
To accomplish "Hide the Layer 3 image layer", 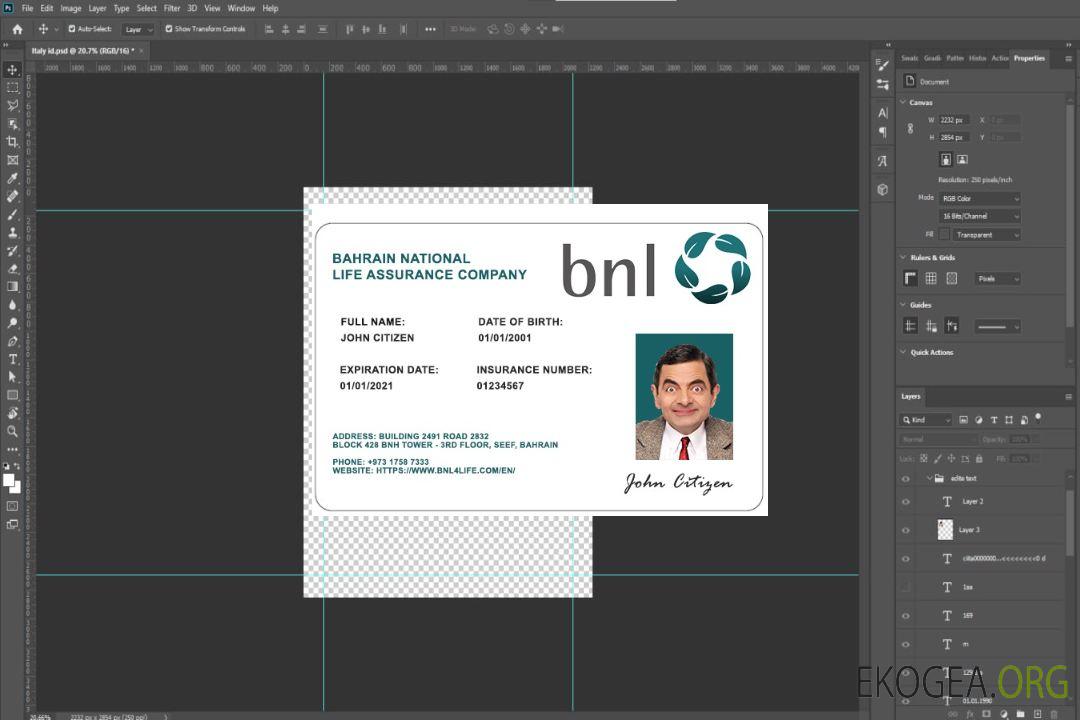I will (x=906, y=531).
